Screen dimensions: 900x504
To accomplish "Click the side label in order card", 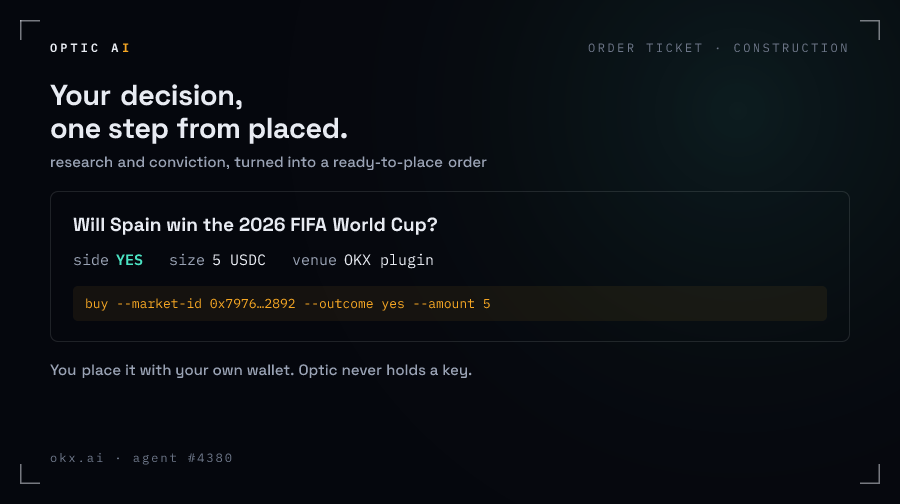I will click(x=91, y=260).
